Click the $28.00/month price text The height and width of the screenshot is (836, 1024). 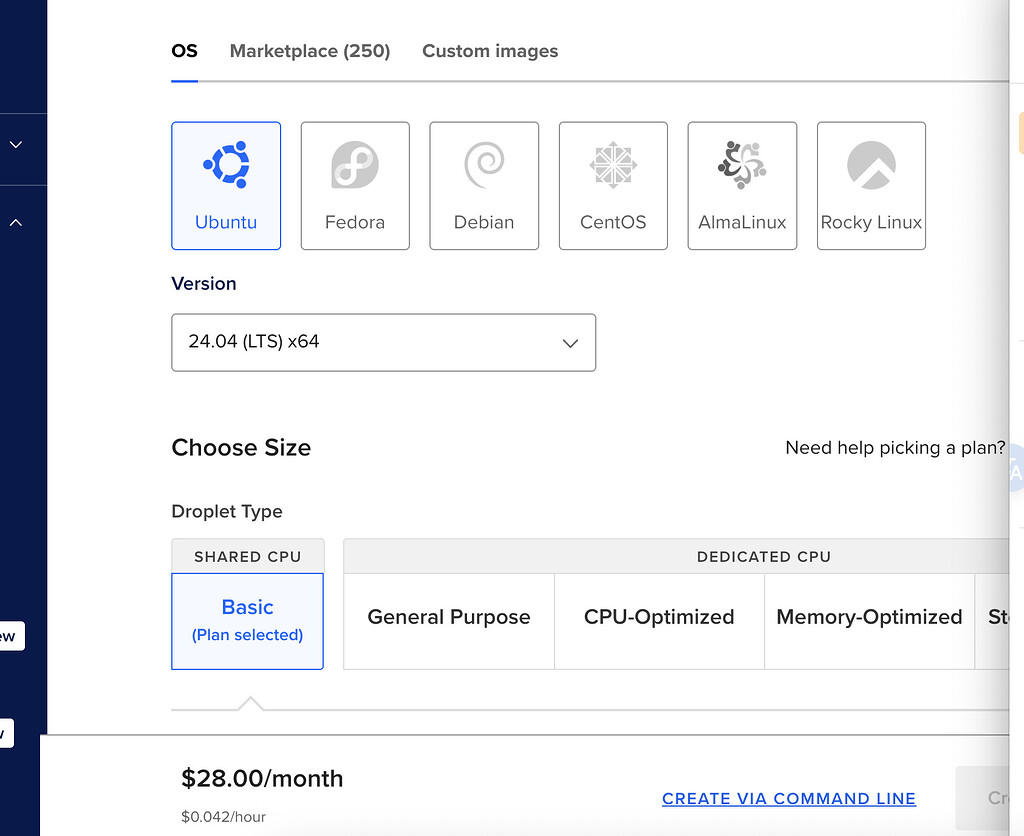point(262,779)
